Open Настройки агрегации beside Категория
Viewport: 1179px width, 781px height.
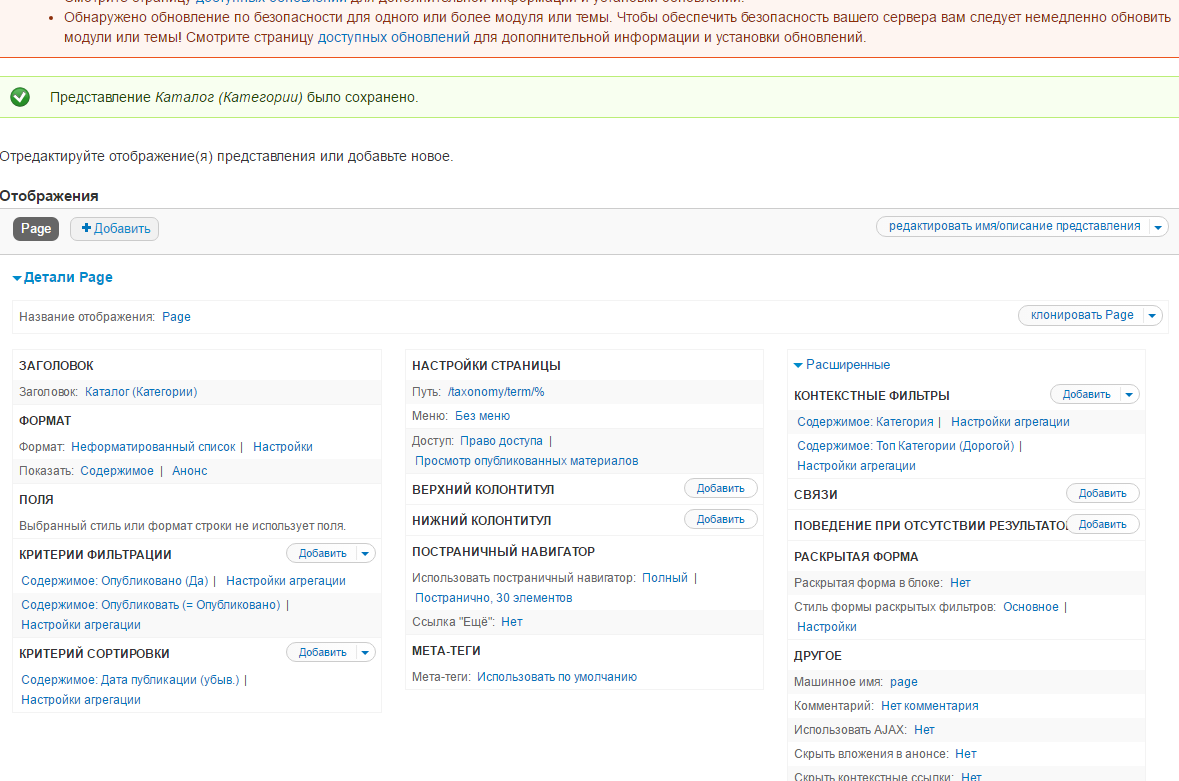tap(1010, 422)
